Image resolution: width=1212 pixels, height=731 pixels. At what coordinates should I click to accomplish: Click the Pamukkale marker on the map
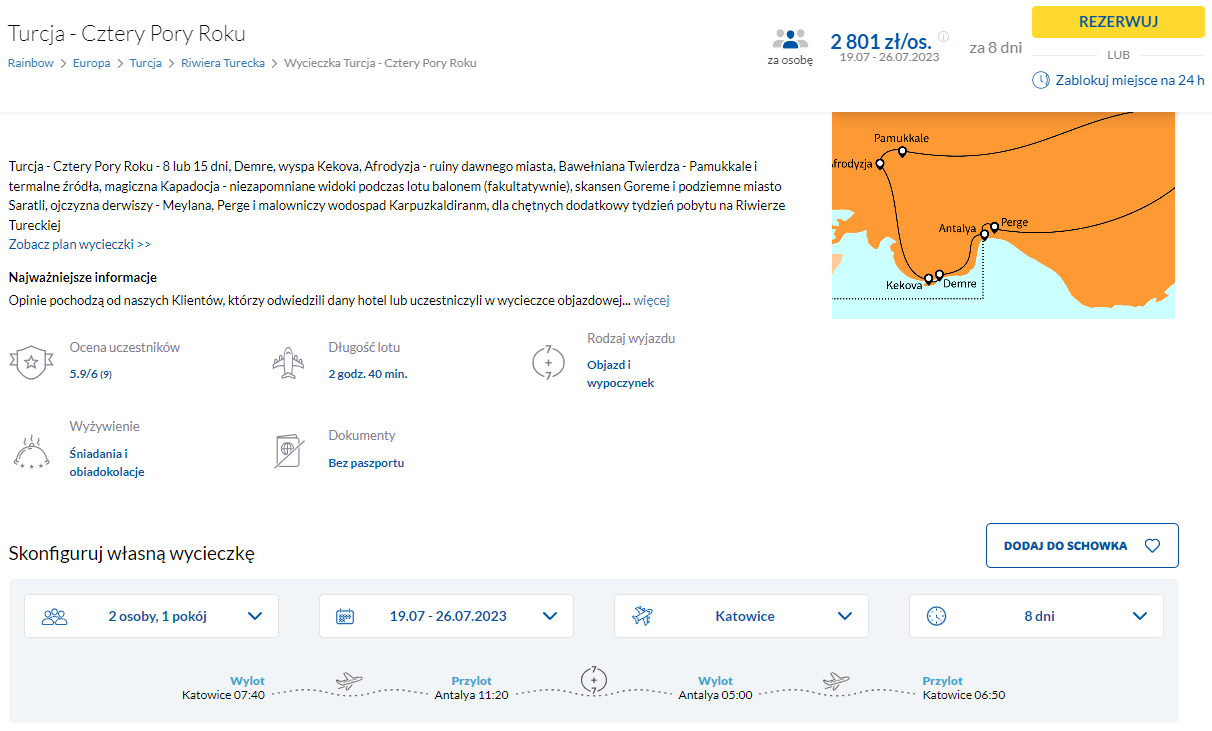902,152
